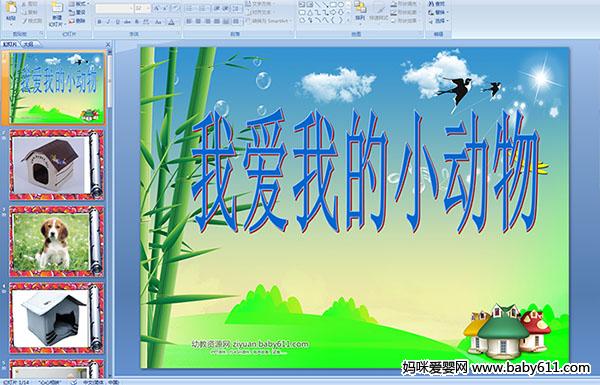The image size is (600, 385).
Task: Click the large Paste clipboard icon
Action: coord(11,8)
